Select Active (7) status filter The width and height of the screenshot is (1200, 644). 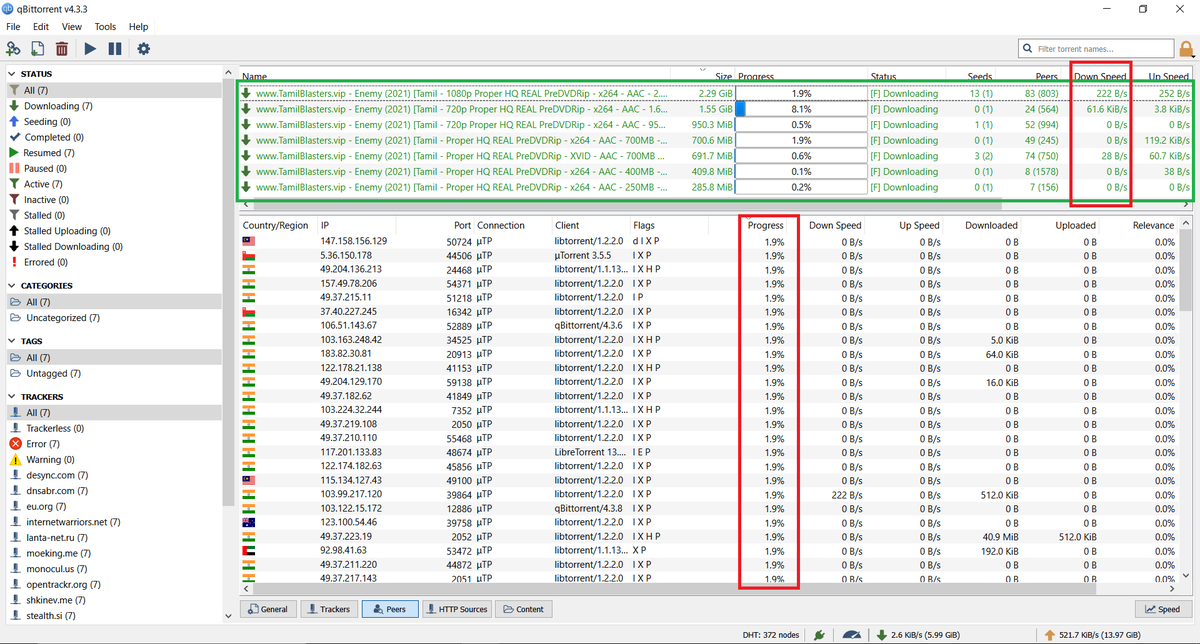112,184
